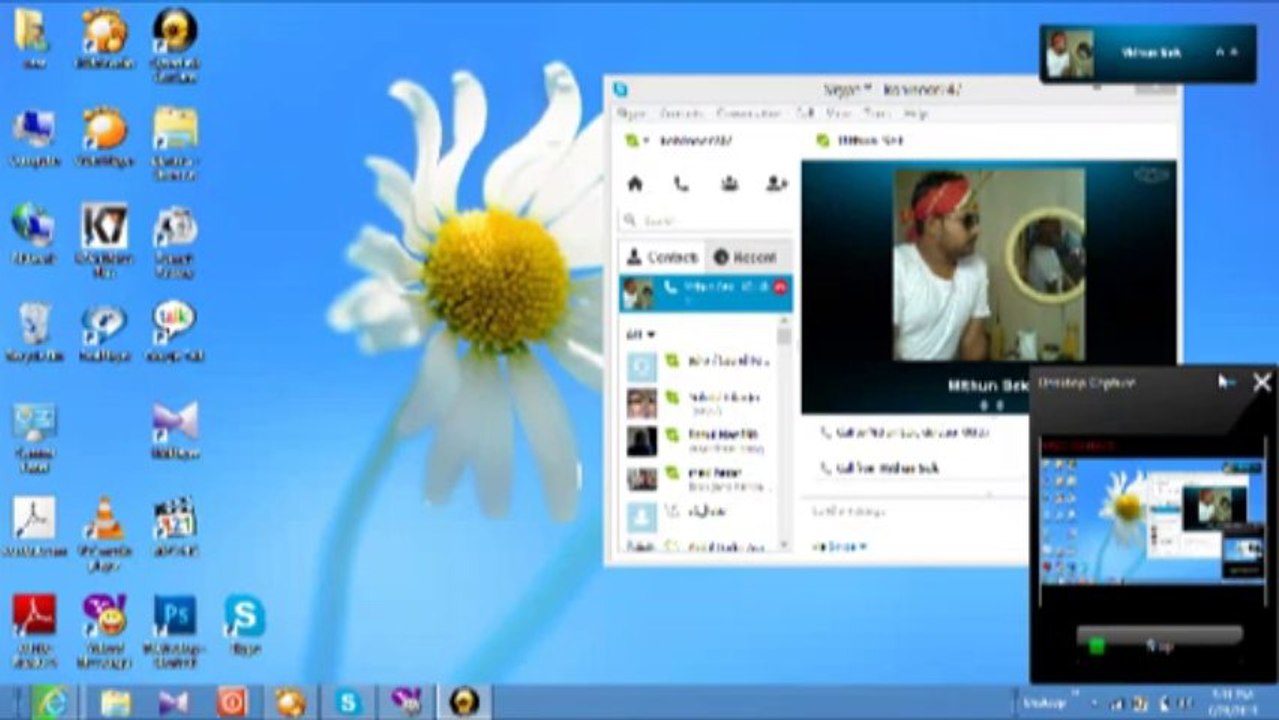Open the purple ribbon app desktop shortcut
This screenshot has height=720, width=1279.
pyautogui.click(x=174, y=430)
